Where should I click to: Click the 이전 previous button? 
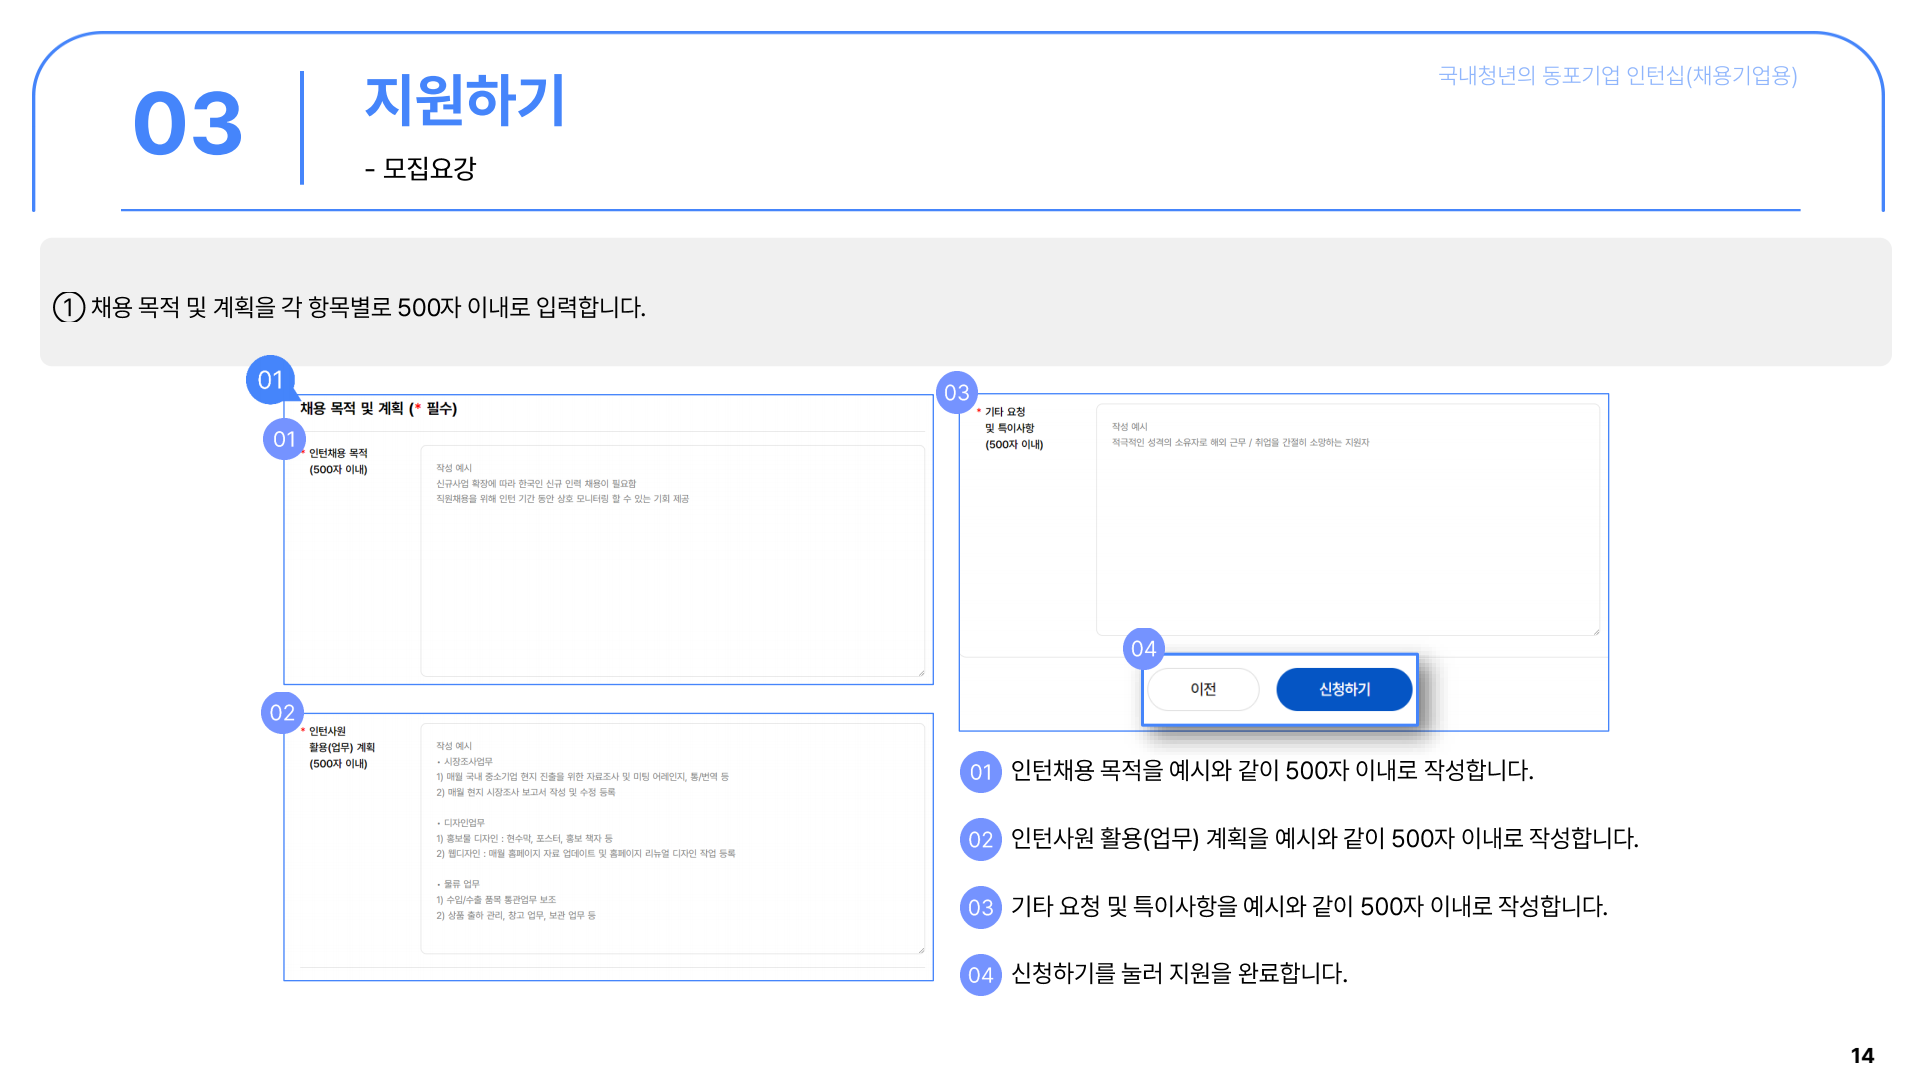click(x=1203, y=689)
